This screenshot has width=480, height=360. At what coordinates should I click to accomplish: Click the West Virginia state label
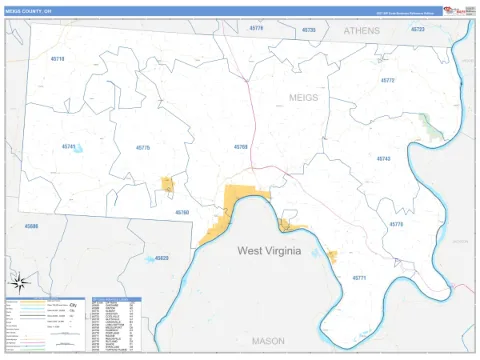click(269, 251)
